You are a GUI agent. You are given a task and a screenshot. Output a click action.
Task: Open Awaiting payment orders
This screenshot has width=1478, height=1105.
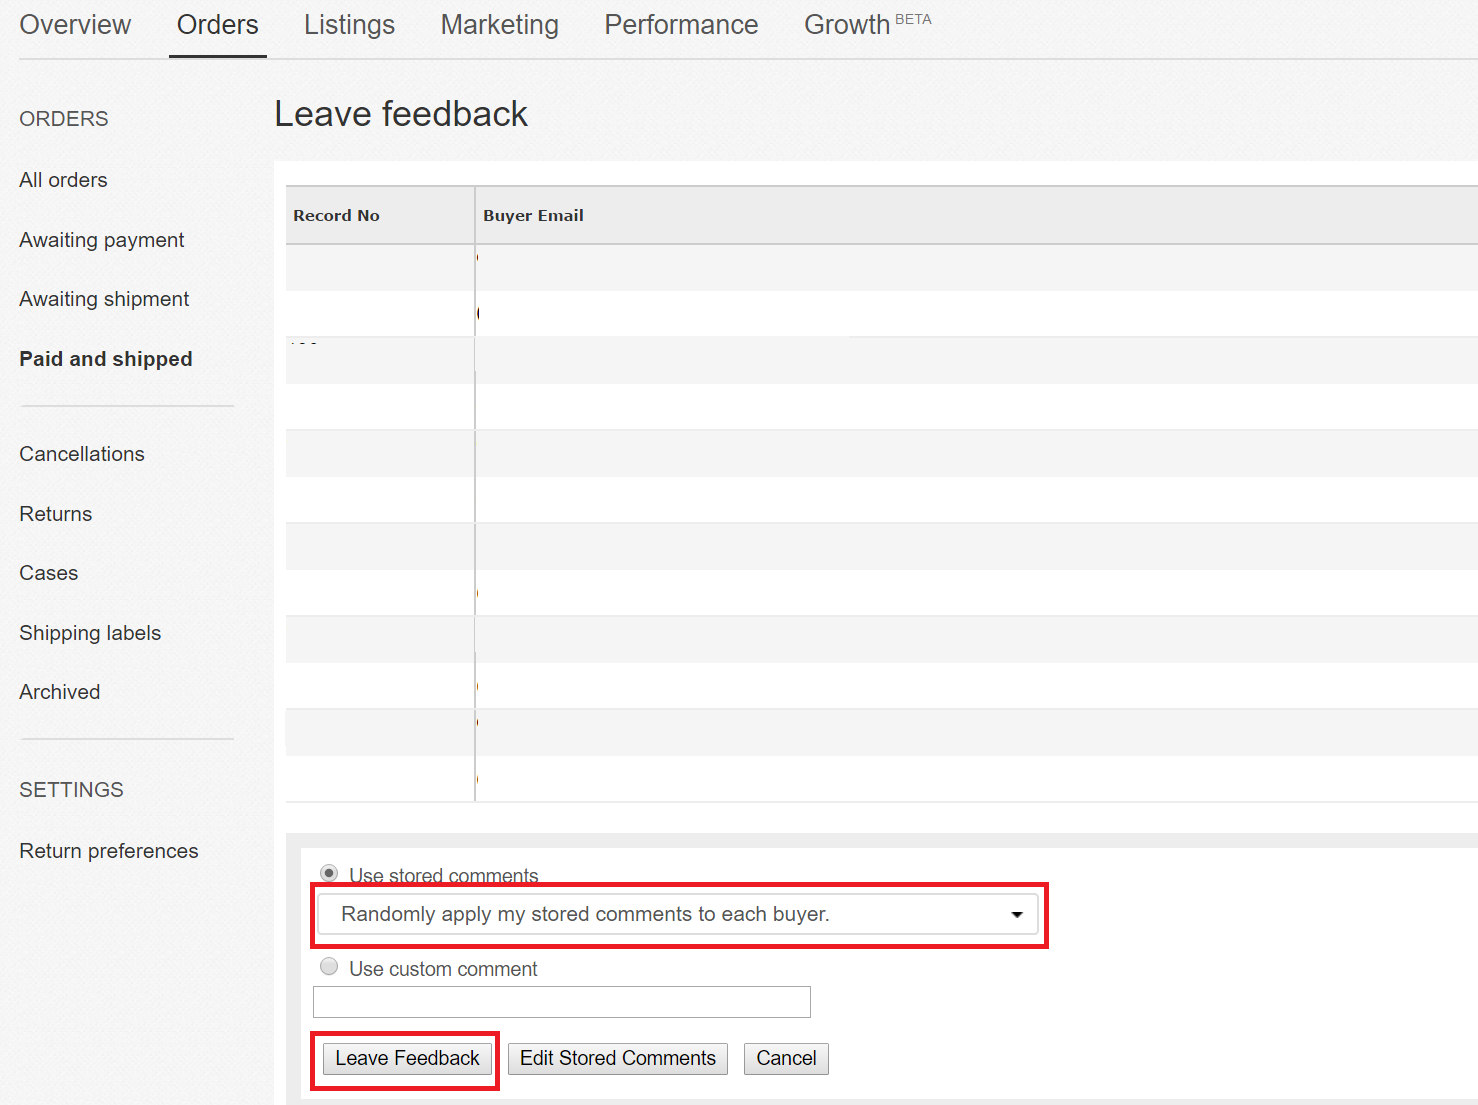[x=102, y=240]
